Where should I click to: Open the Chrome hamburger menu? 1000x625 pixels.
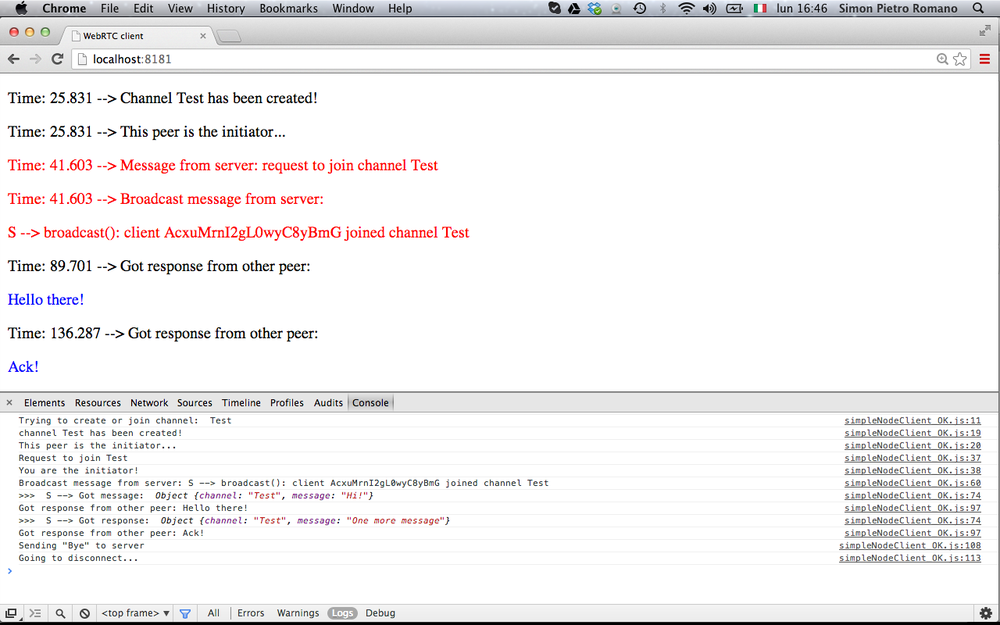pyautogui.click(x=985, y=59)
